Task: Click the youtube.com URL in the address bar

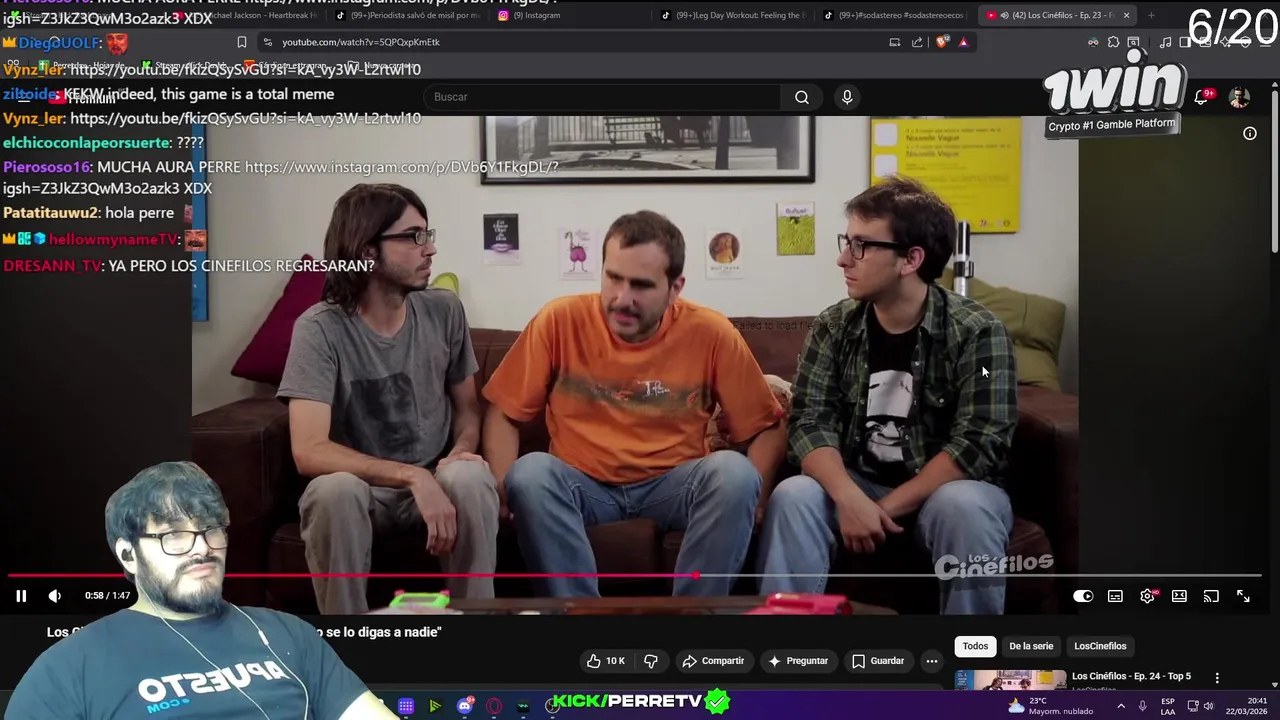Action: point(360,42)
